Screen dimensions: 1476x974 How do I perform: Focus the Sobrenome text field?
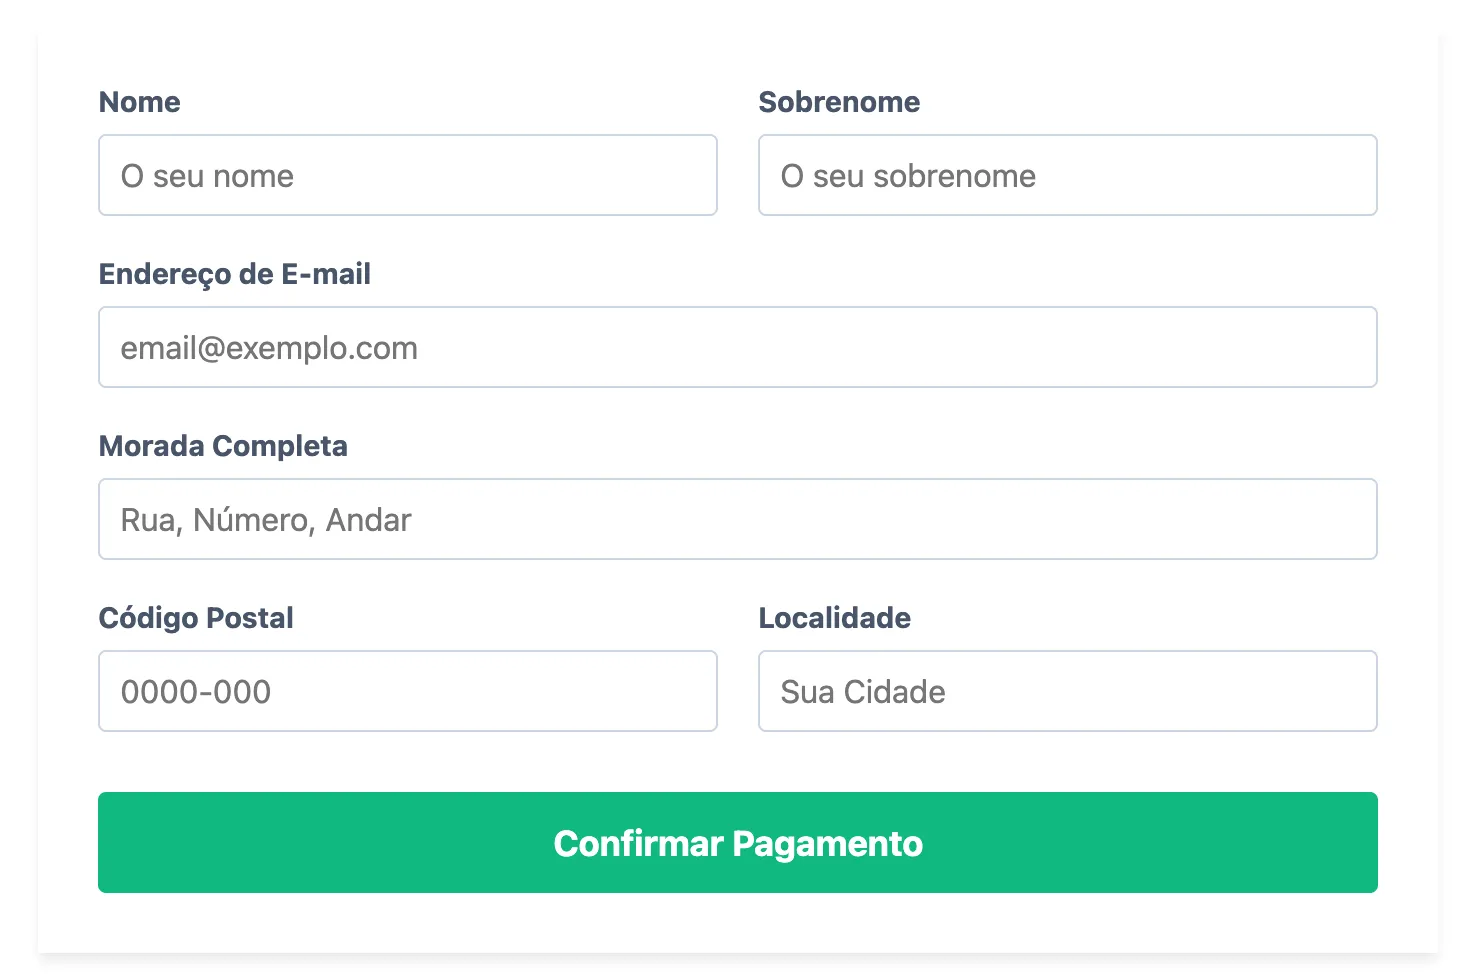coord(1068,175)
